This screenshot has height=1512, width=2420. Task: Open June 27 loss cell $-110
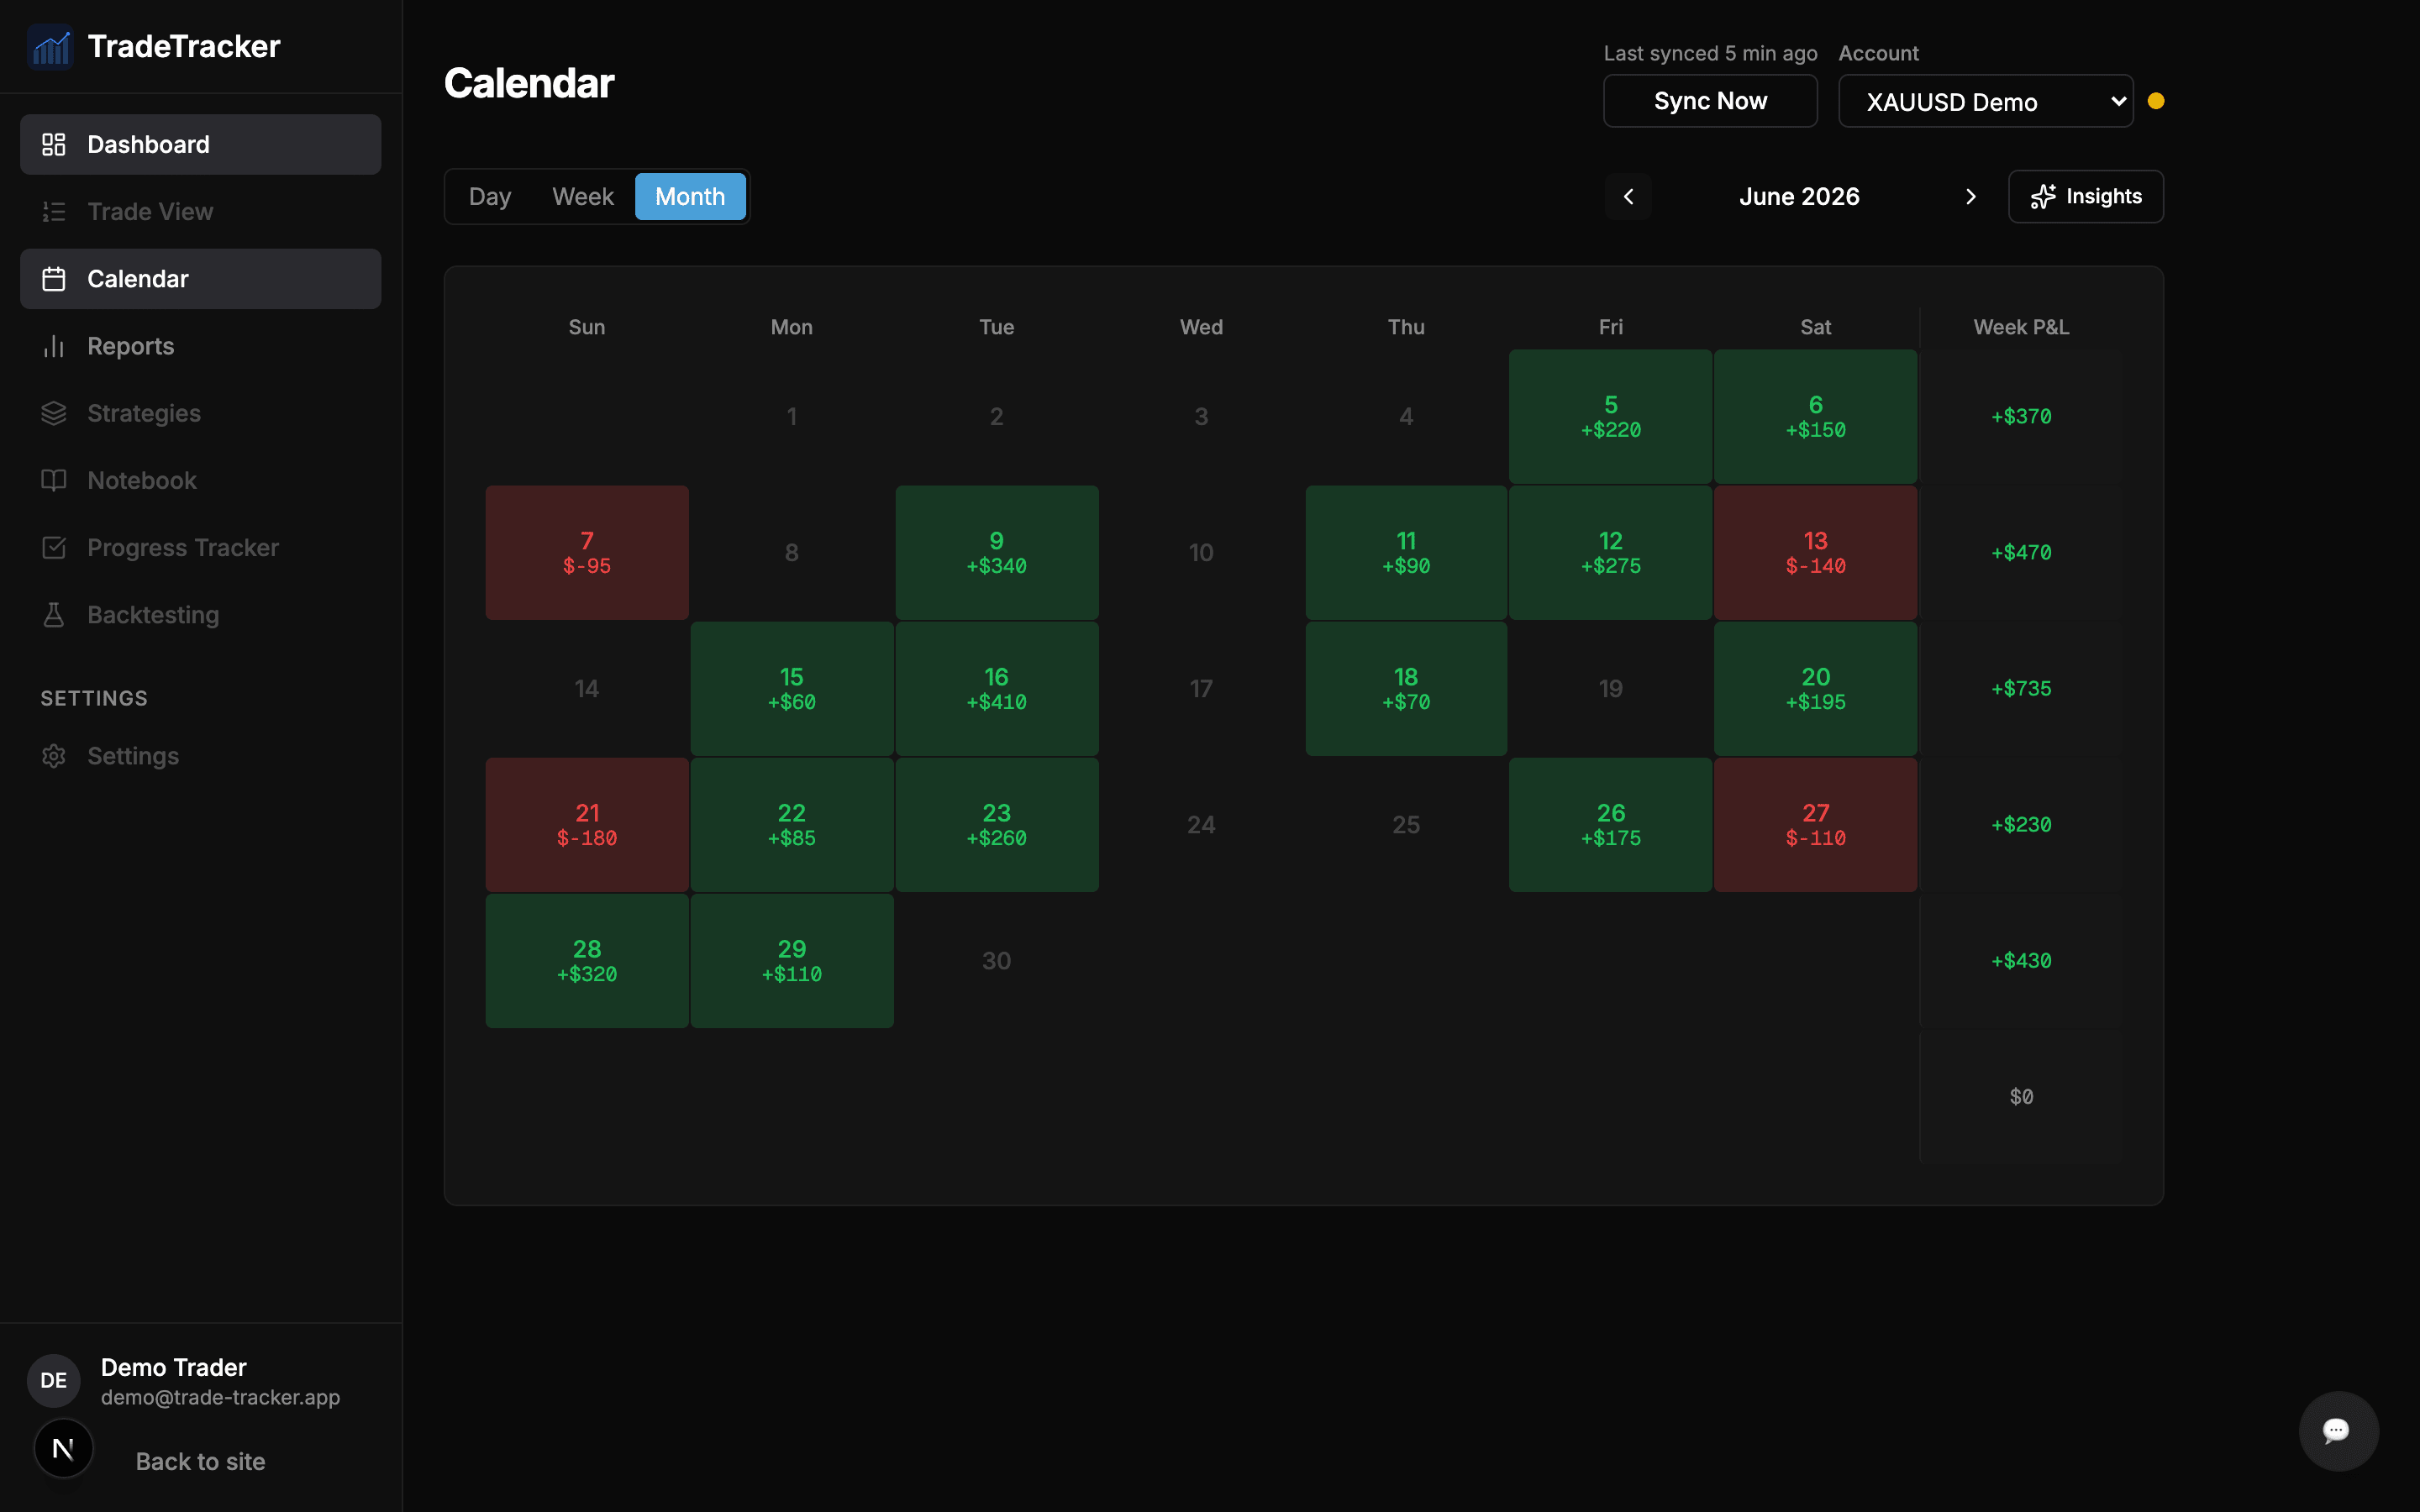click(1815, 825)
